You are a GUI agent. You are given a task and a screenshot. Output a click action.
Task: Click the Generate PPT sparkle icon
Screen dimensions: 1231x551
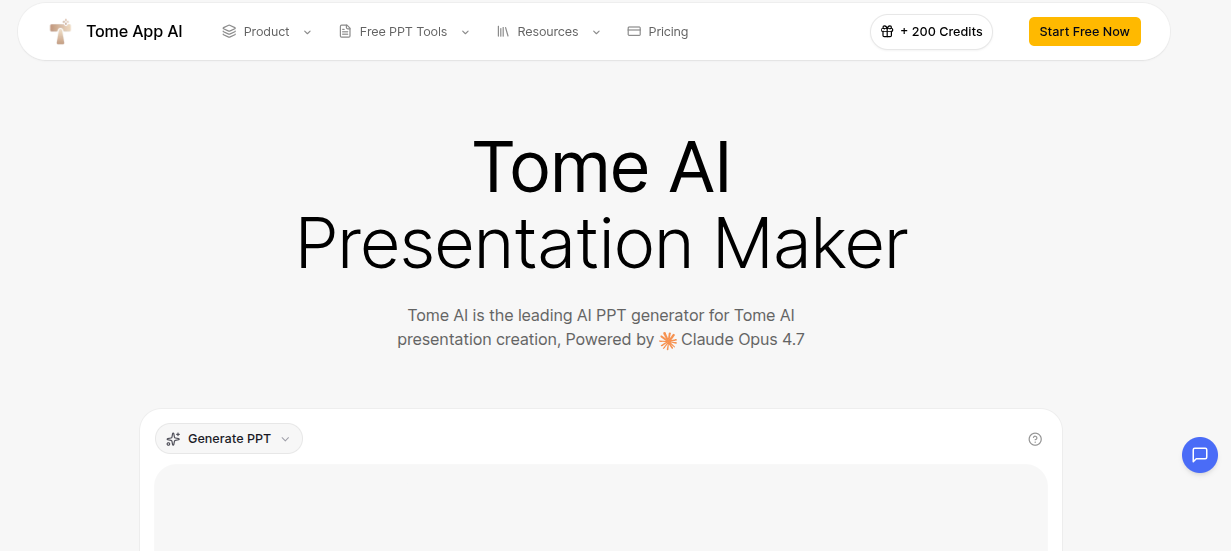(x=173, y=439)
